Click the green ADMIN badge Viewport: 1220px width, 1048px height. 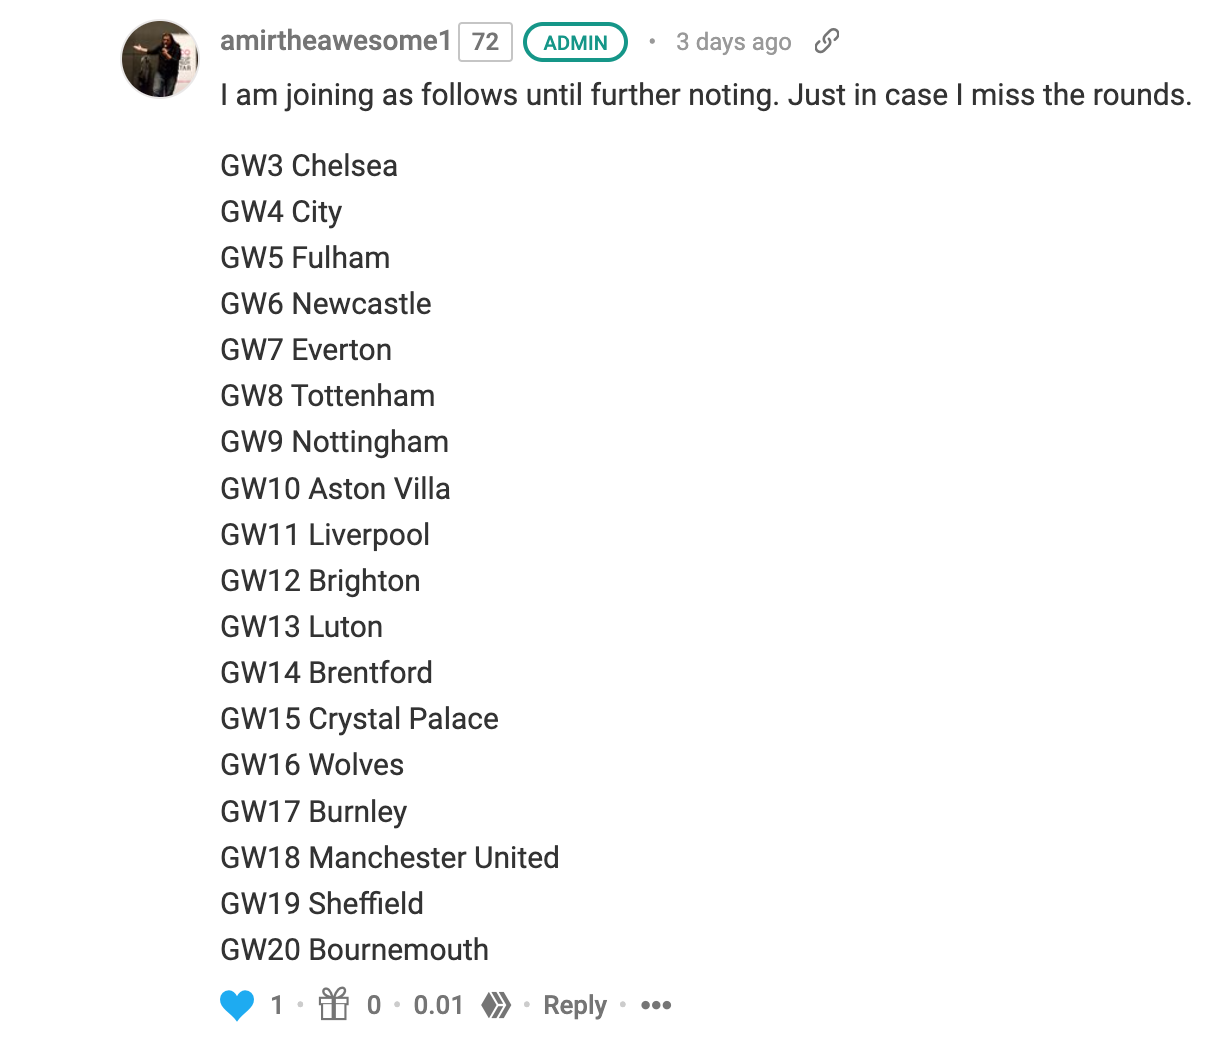tap(575, 42)
